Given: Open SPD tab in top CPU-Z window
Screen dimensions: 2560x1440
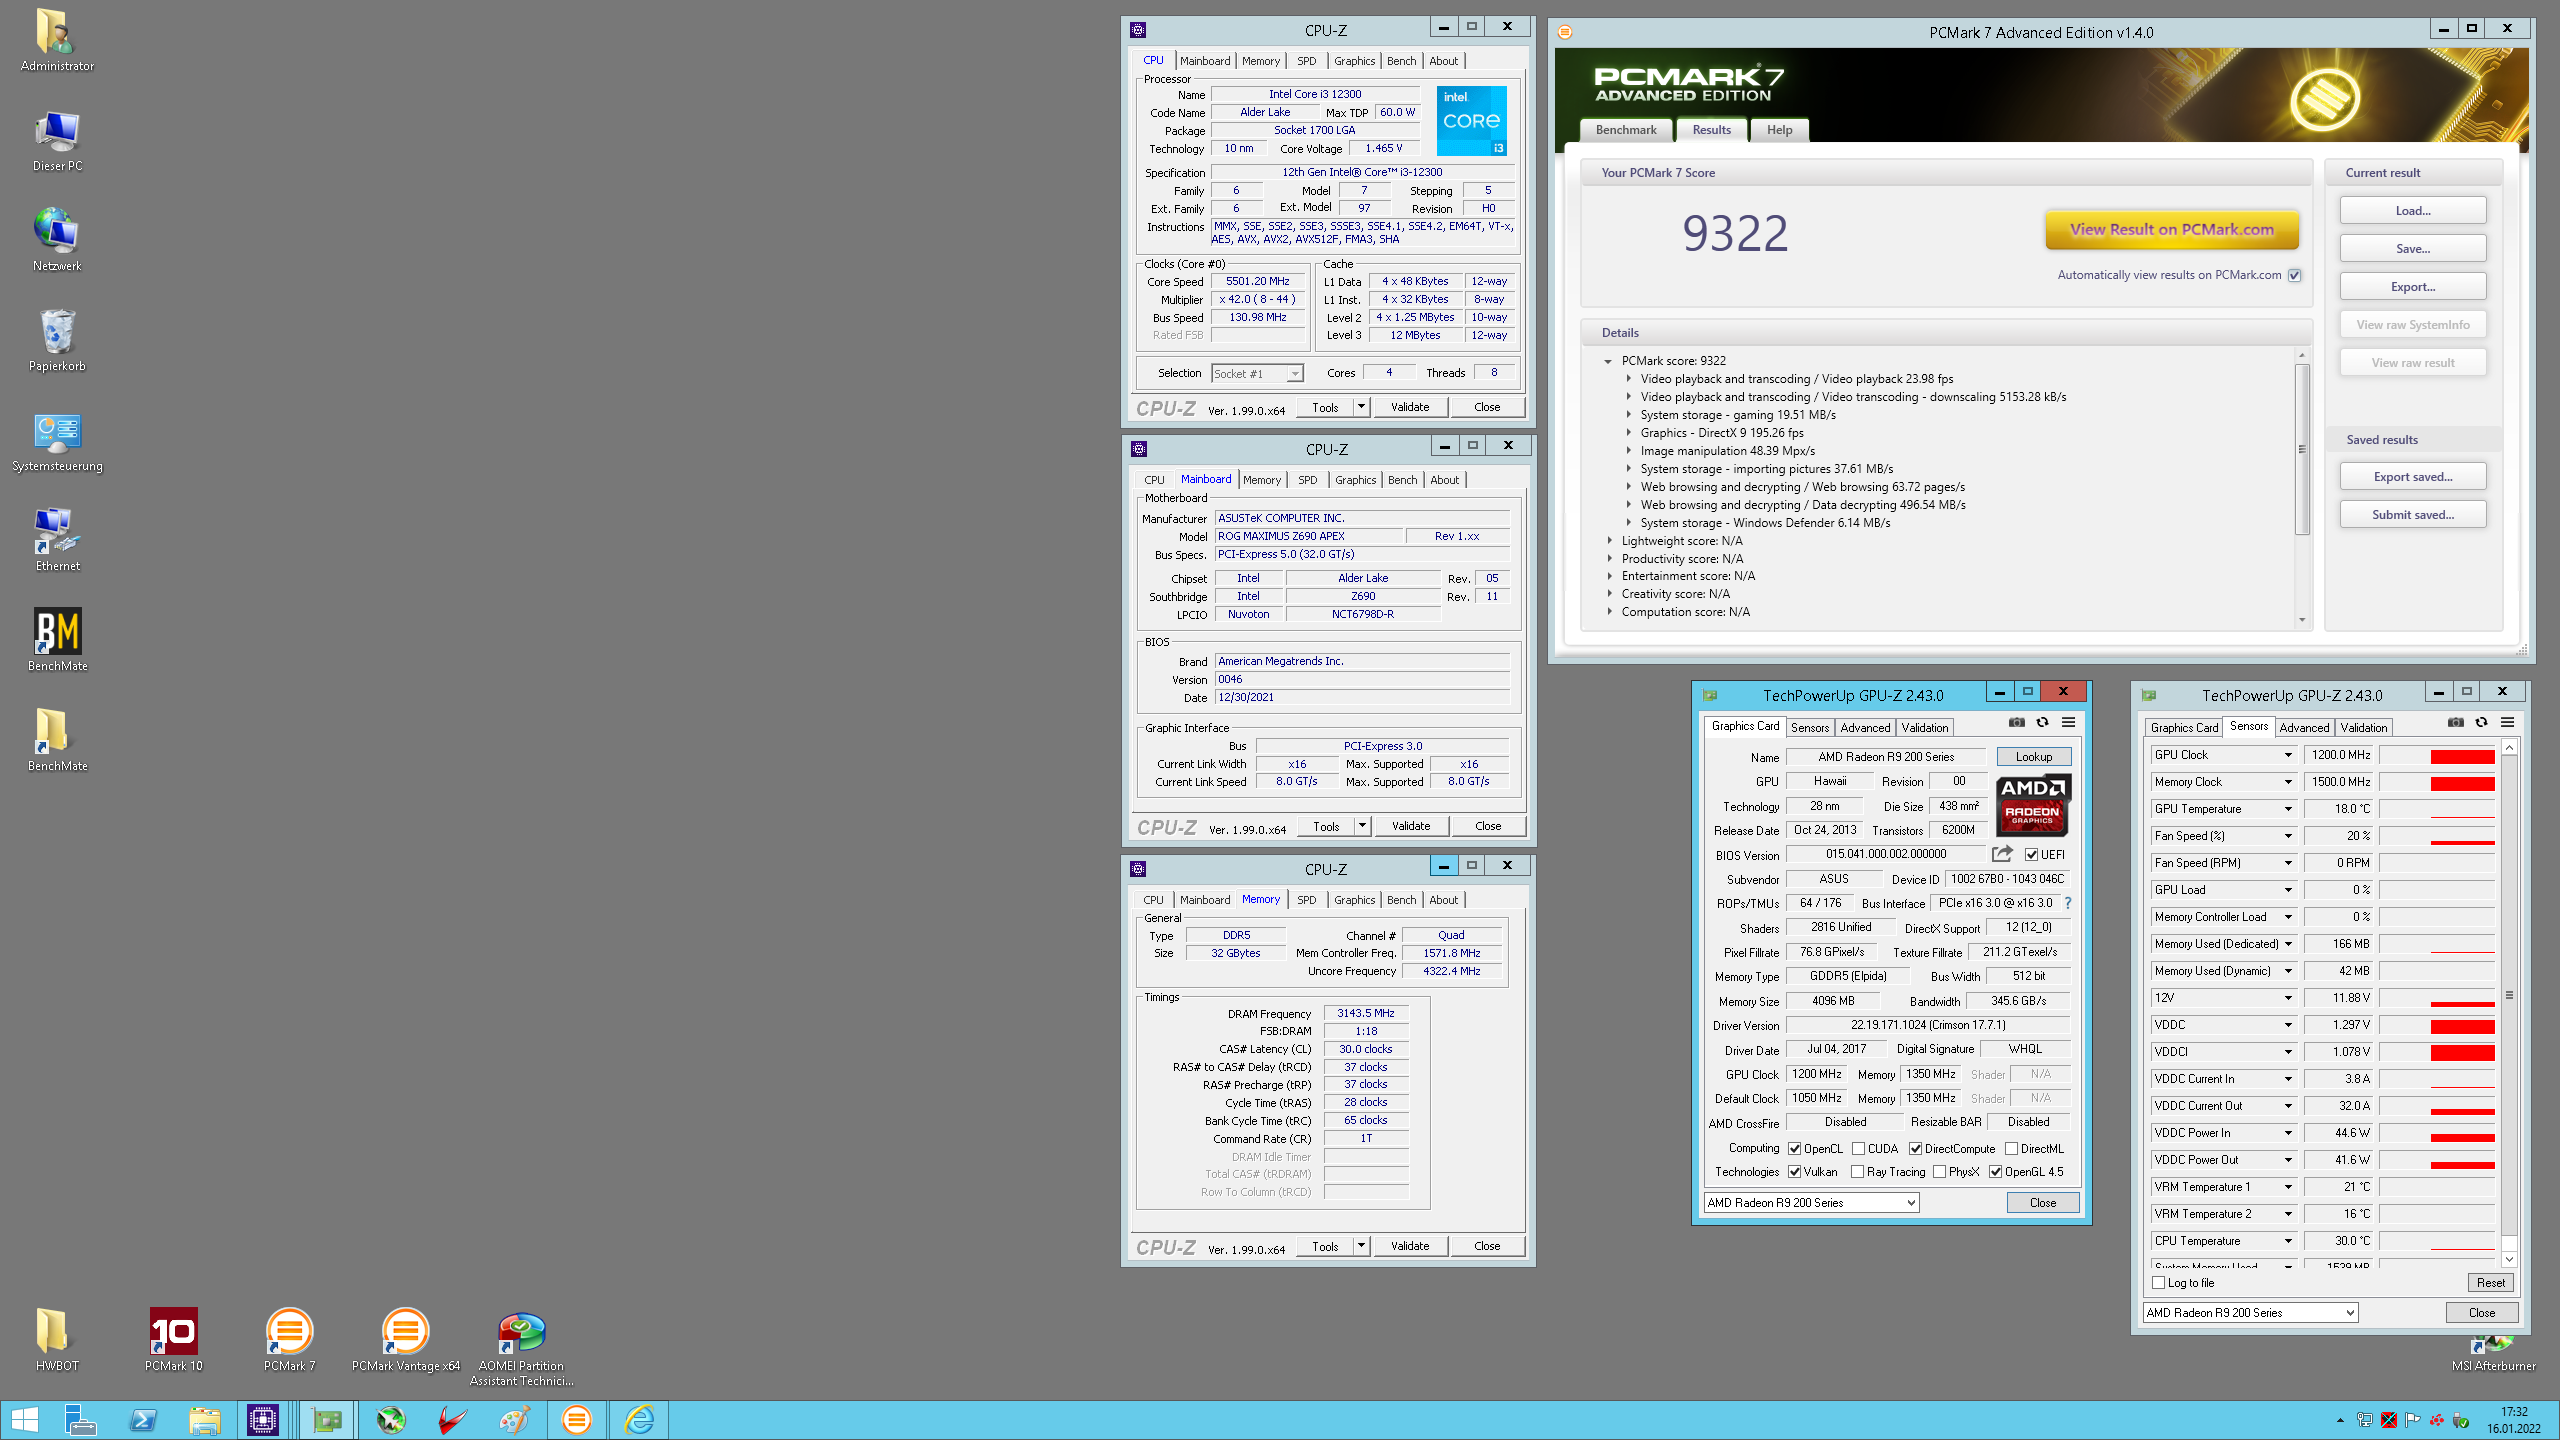Looking at the screenshot, I should click(x=1306, y=61).
